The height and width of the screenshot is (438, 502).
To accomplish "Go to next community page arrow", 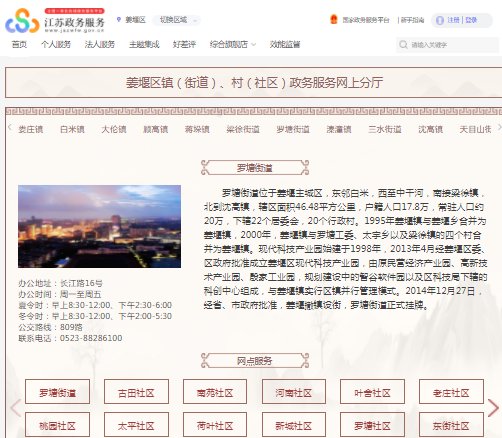I will [x=493, y=408].
